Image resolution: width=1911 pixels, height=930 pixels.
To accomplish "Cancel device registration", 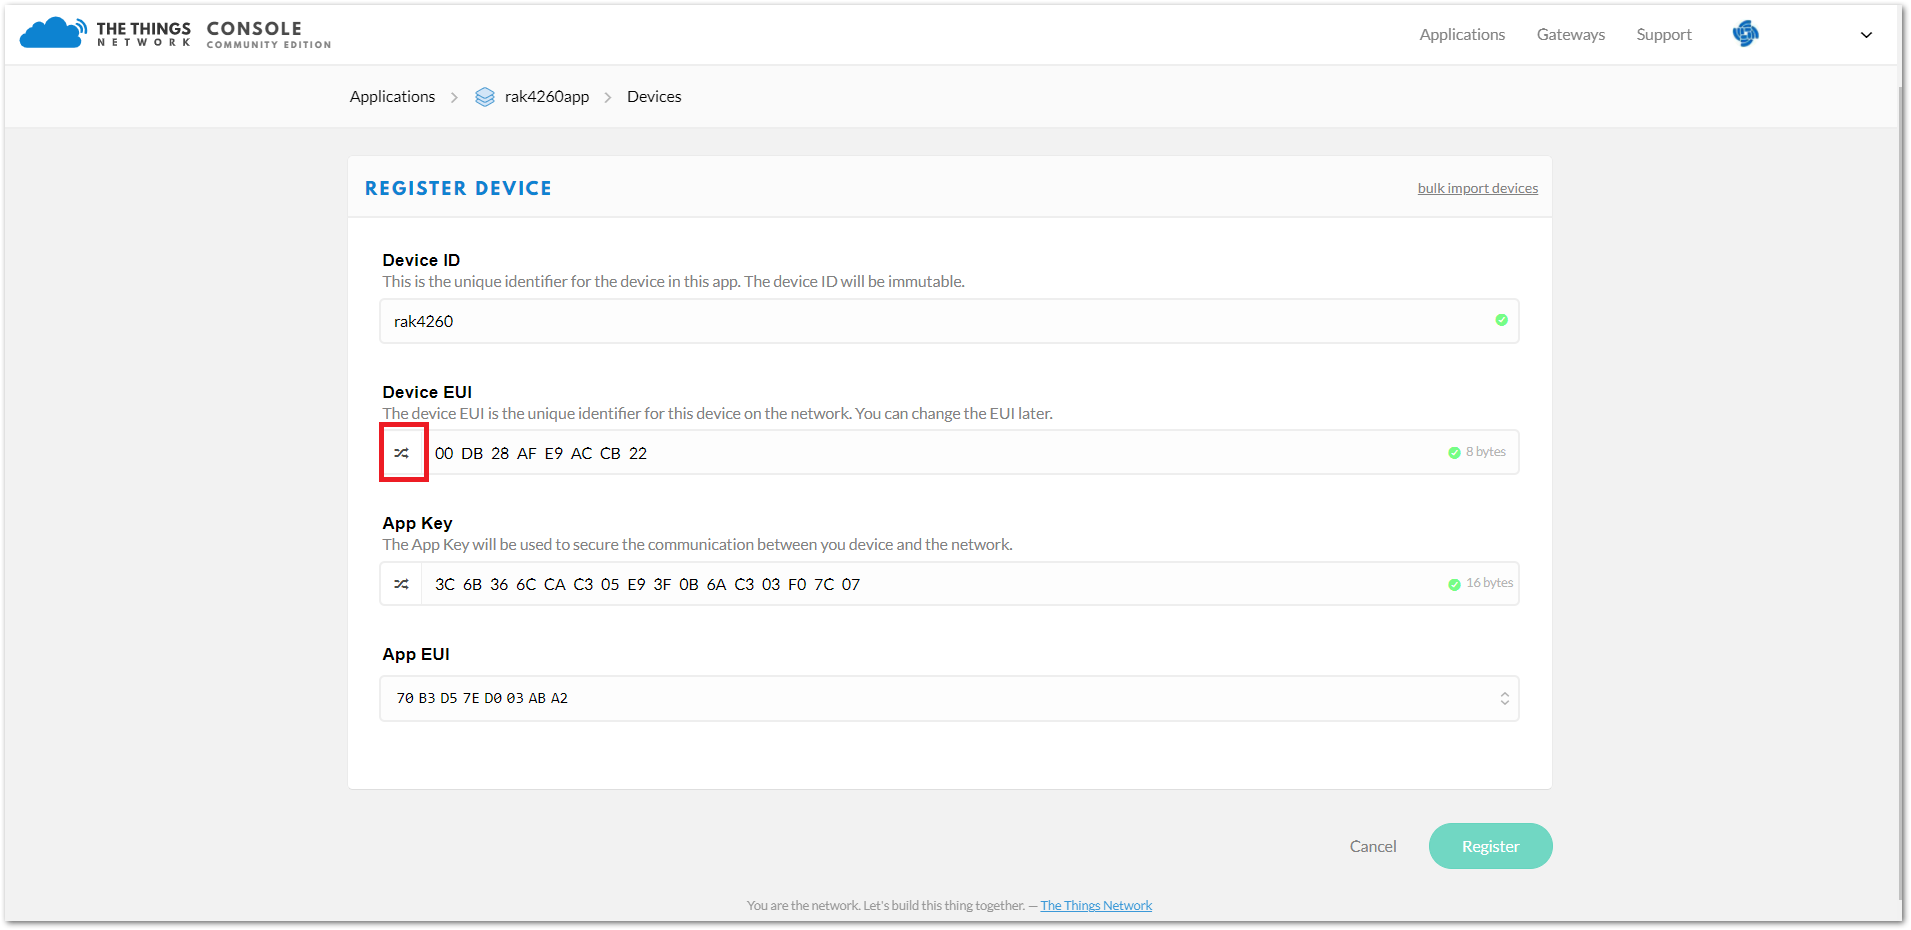I will click(1372, 846).
